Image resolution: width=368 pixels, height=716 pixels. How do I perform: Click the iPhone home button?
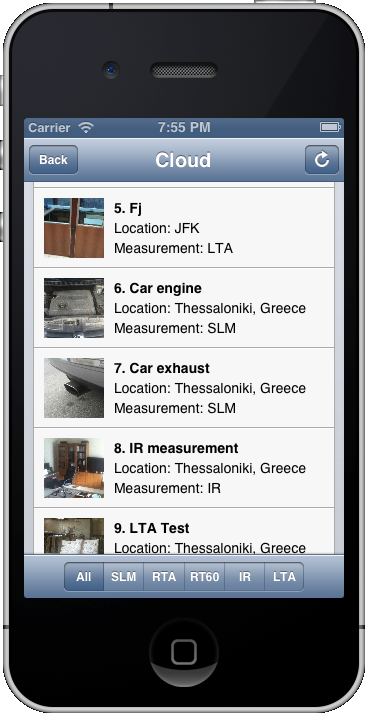pyautogui.click(x=184, y=652)
